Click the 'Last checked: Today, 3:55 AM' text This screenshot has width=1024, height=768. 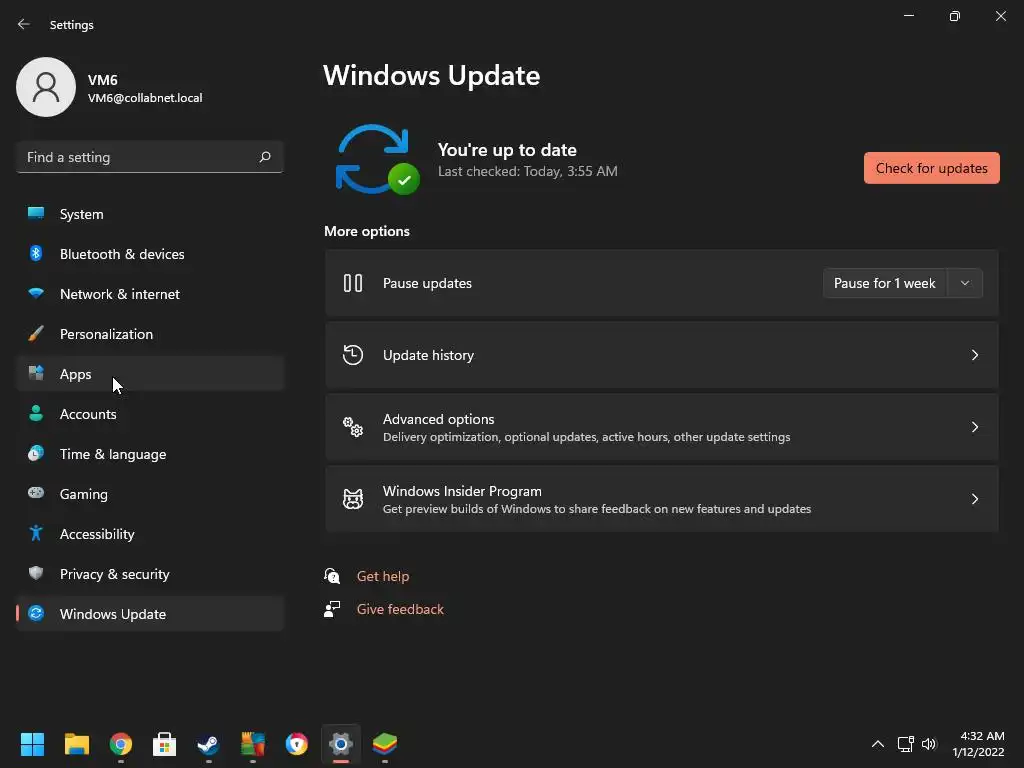[x=528, y=171]
